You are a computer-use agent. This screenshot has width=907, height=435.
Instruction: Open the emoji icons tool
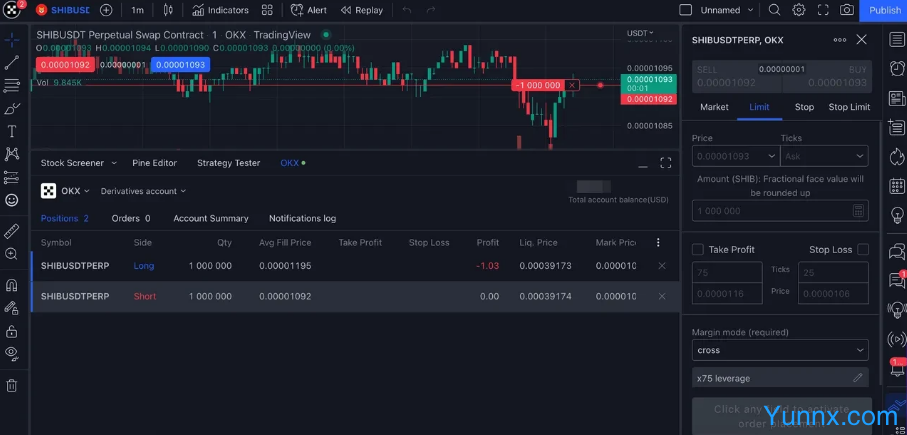(x=12, y=200)
